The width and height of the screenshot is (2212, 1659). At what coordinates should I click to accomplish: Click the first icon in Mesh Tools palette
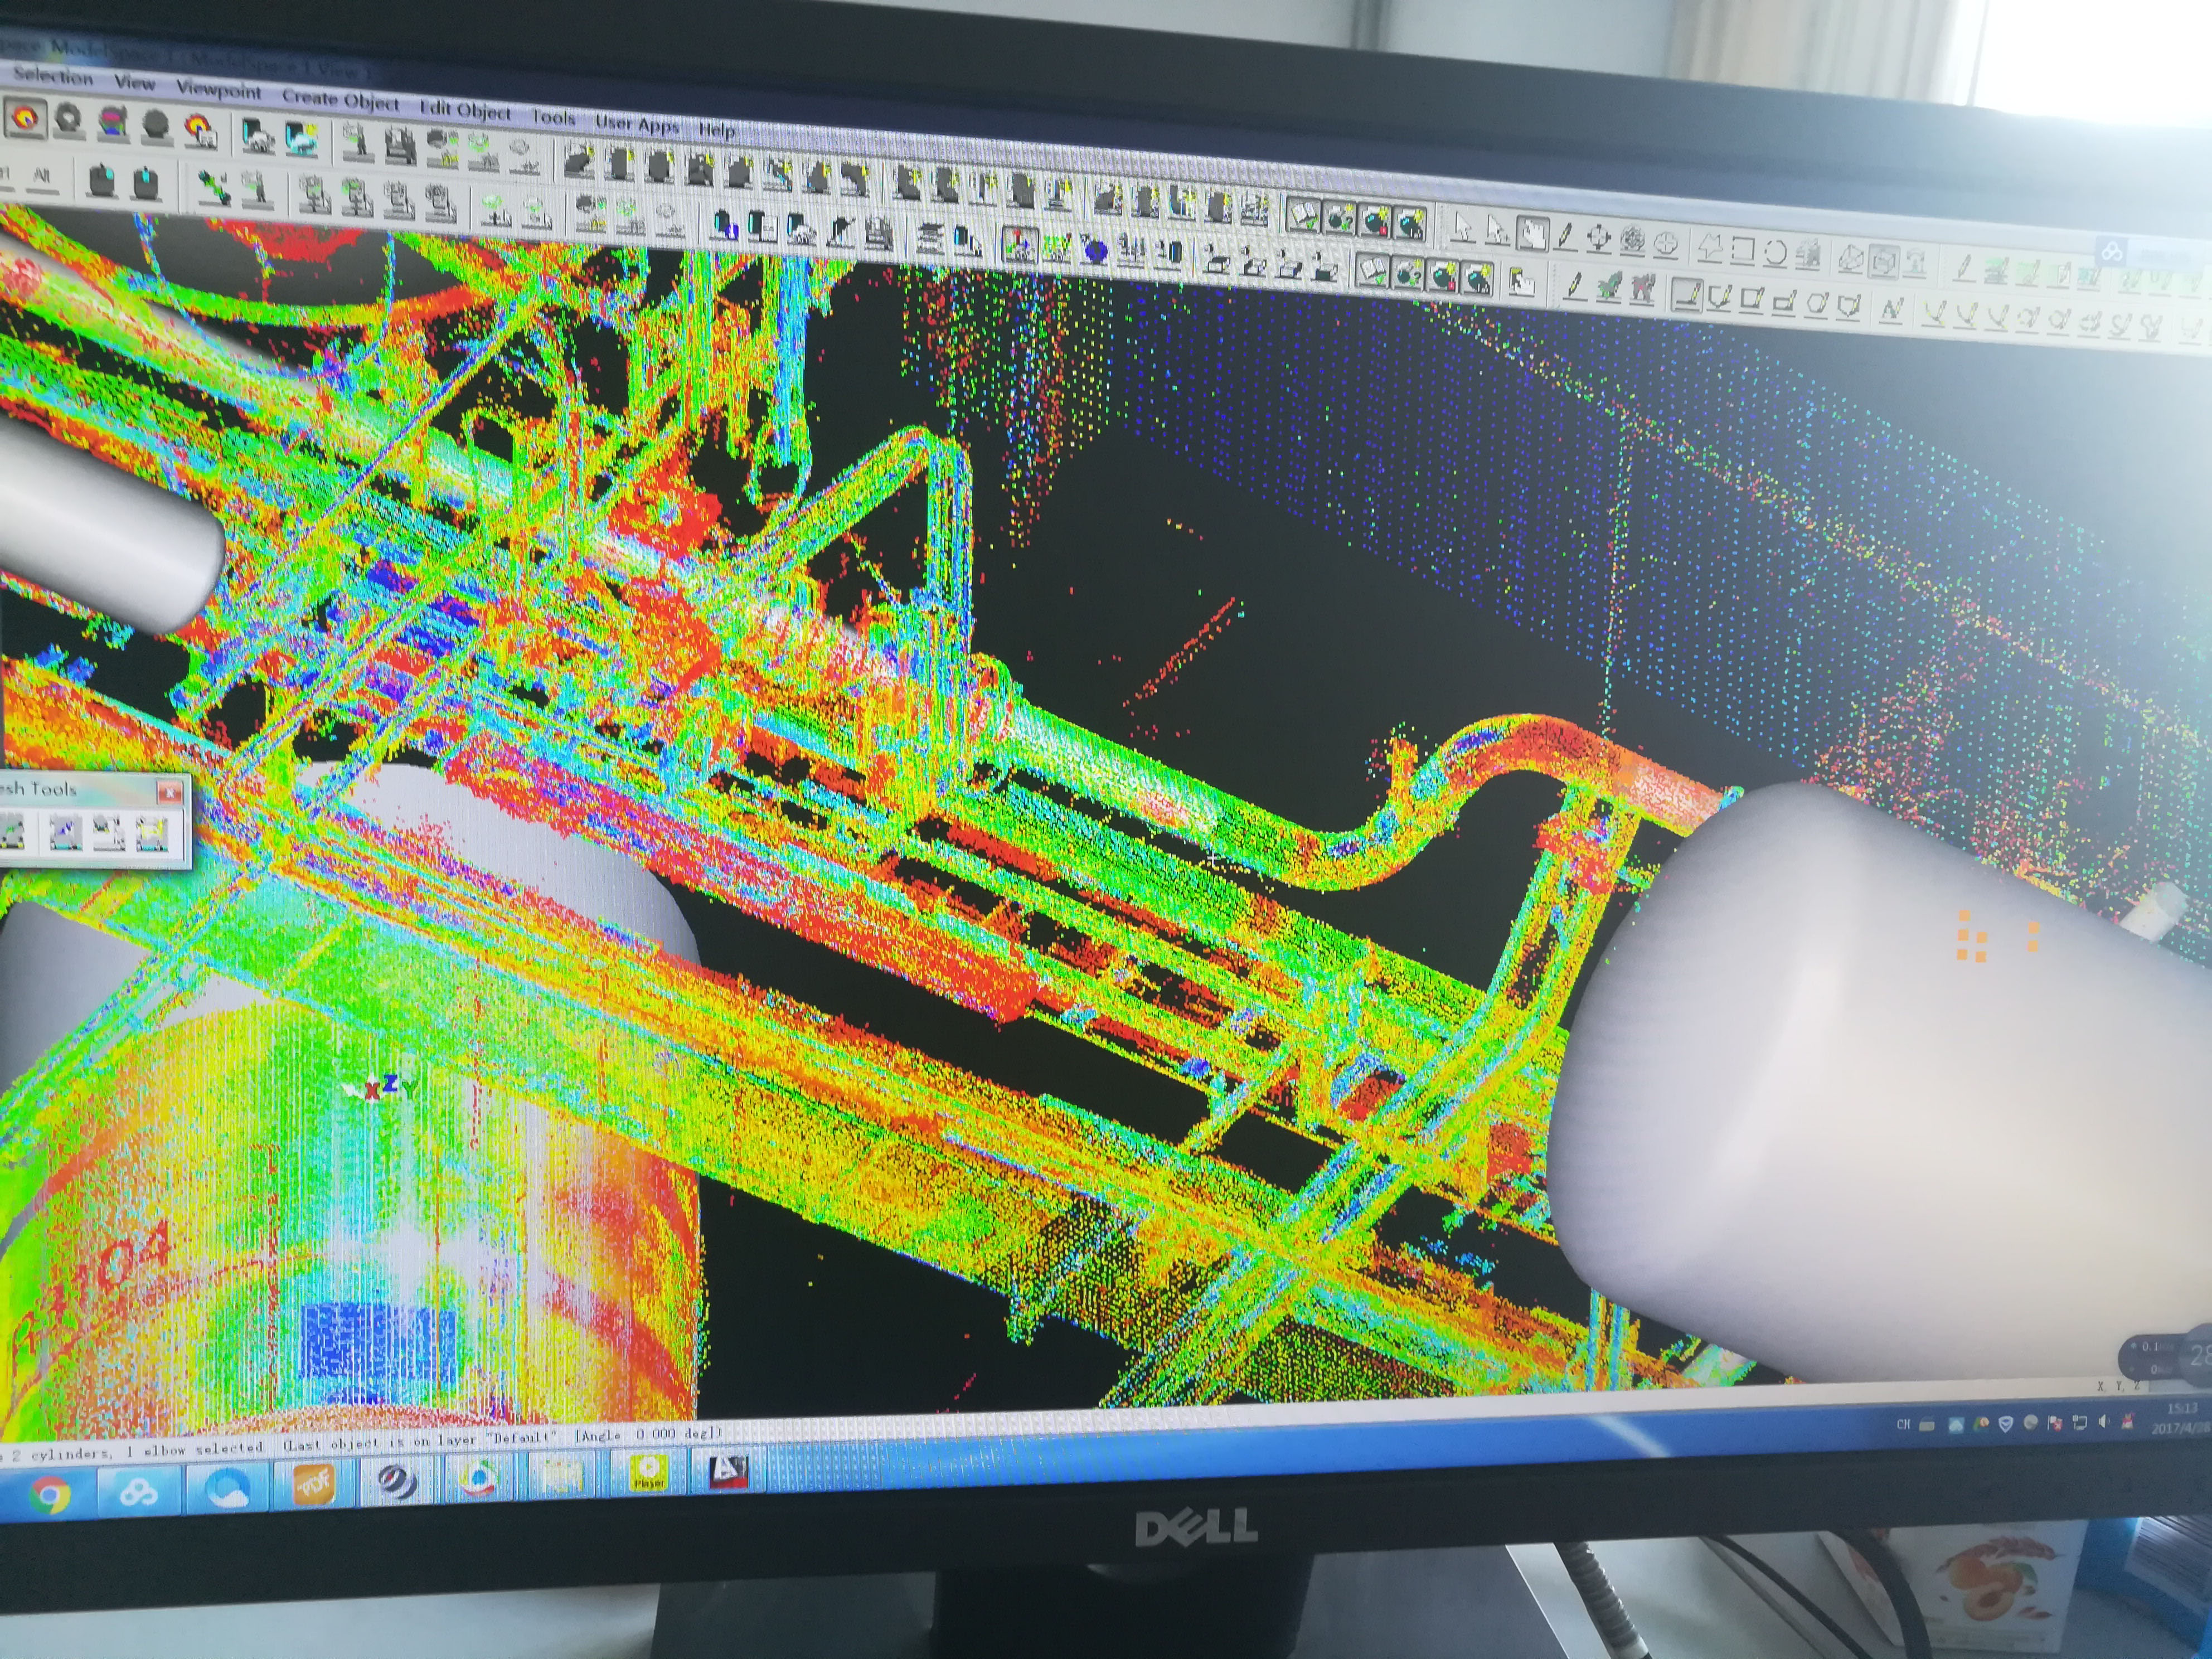pos(12,833)
